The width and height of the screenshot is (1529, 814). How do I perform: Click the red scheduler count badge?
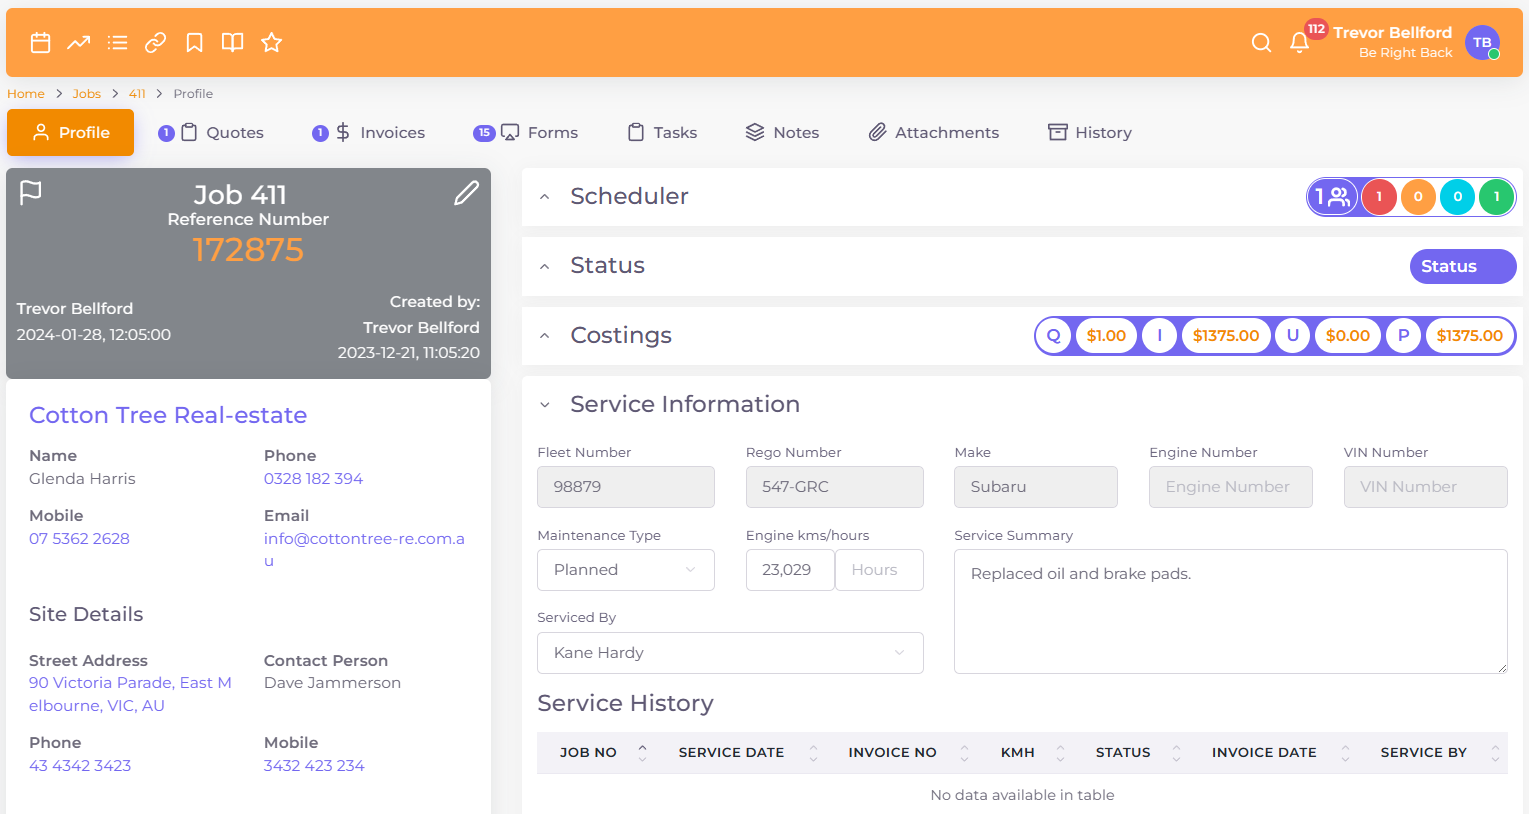[x=1379, y=197]
